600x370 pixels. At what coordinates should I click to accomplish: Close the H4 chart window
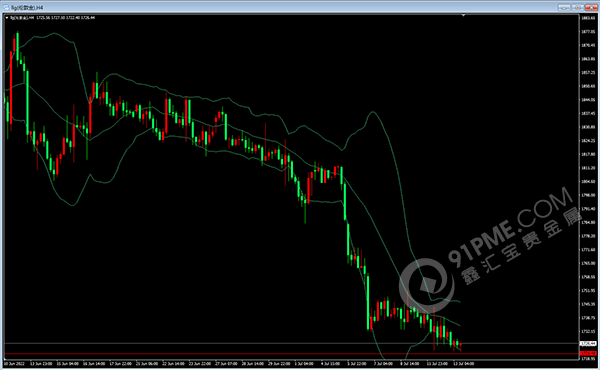[591, 7]
